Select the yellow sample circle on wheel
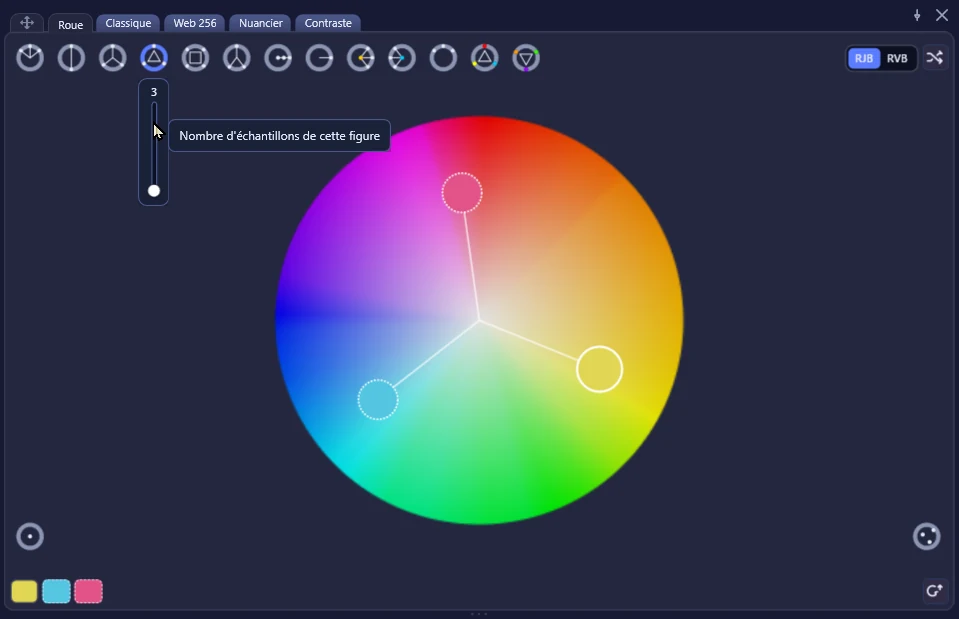959x619 pixels. pos(599,369)
